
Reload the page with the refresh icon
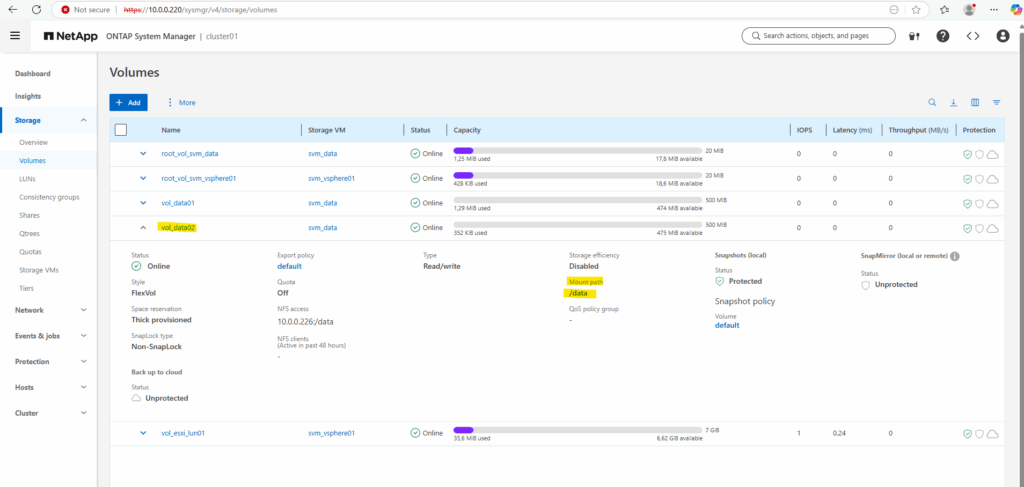tap(37, 10)
